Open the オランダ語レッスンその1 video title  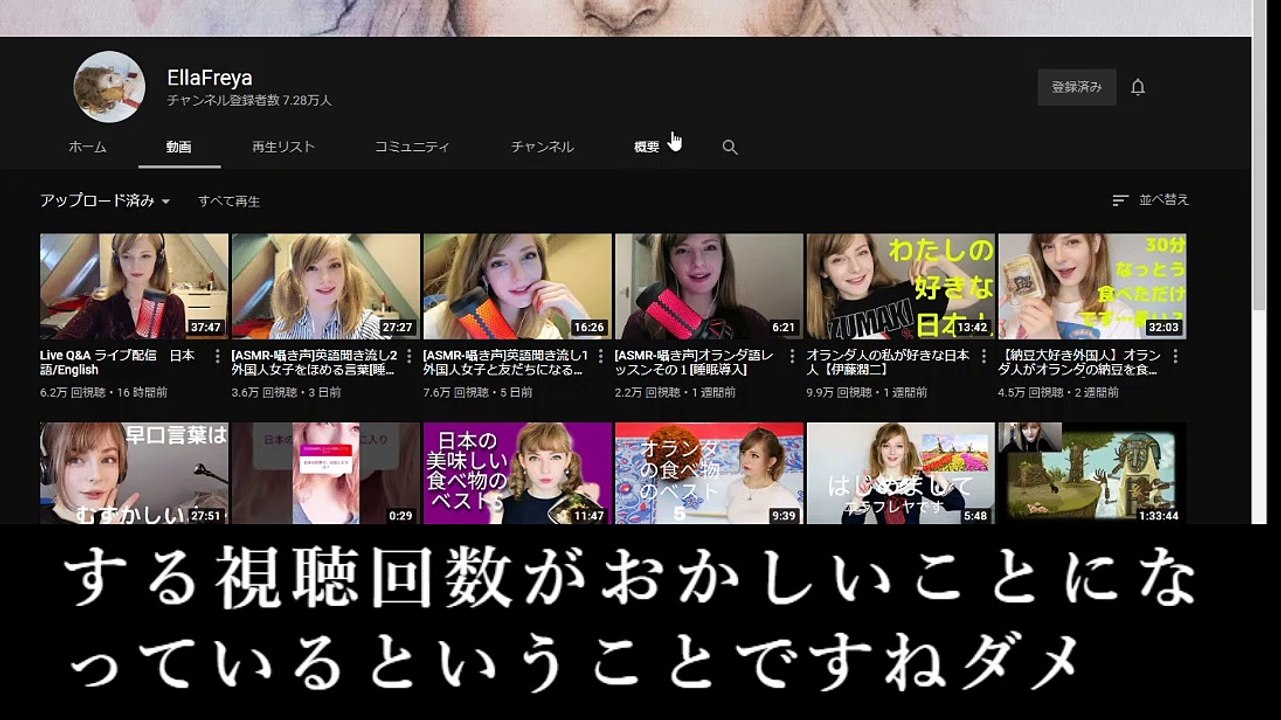(x=695, y=362)
